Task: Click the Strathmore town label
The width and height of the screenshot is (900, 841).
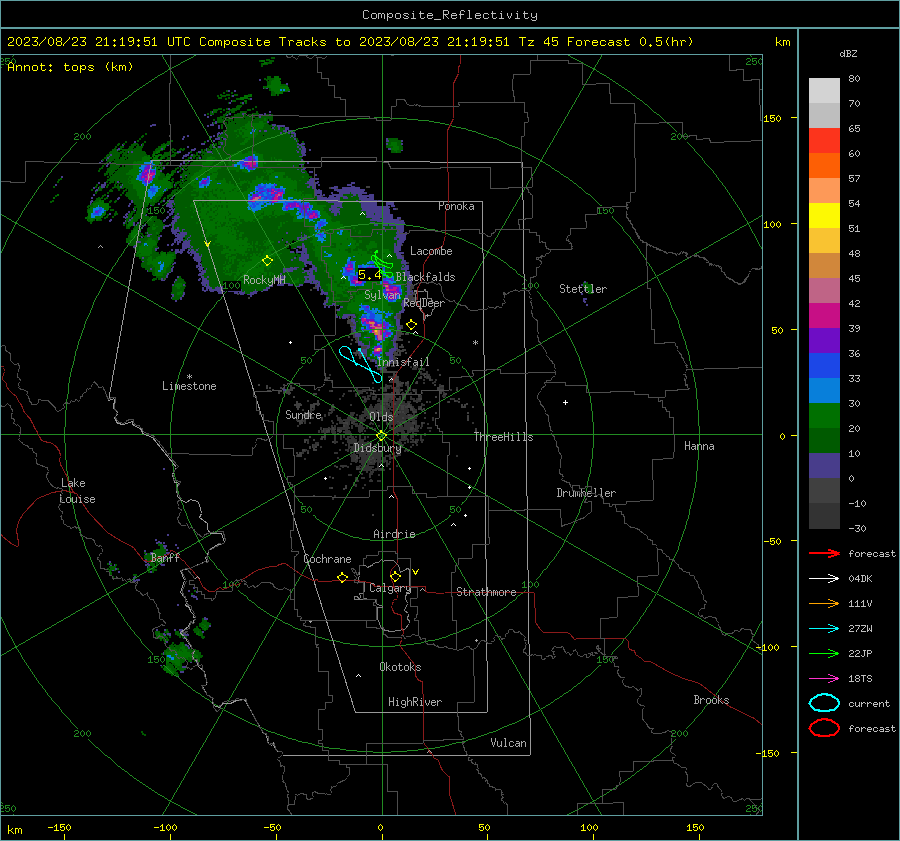Action: [x=487, y=592]
